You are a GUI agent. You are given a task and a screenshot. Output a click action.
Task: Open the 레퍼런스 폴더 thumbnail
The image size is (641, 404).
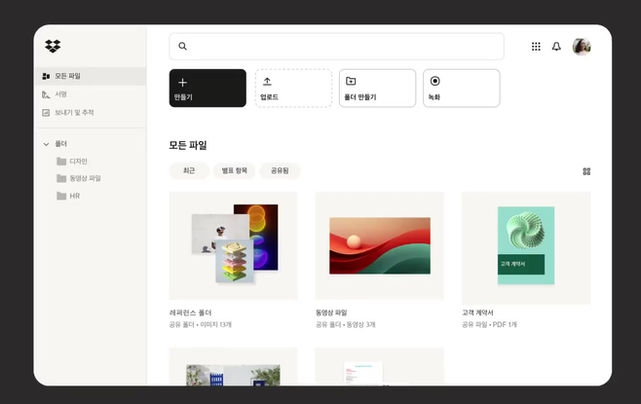click(x=233, y=245)
